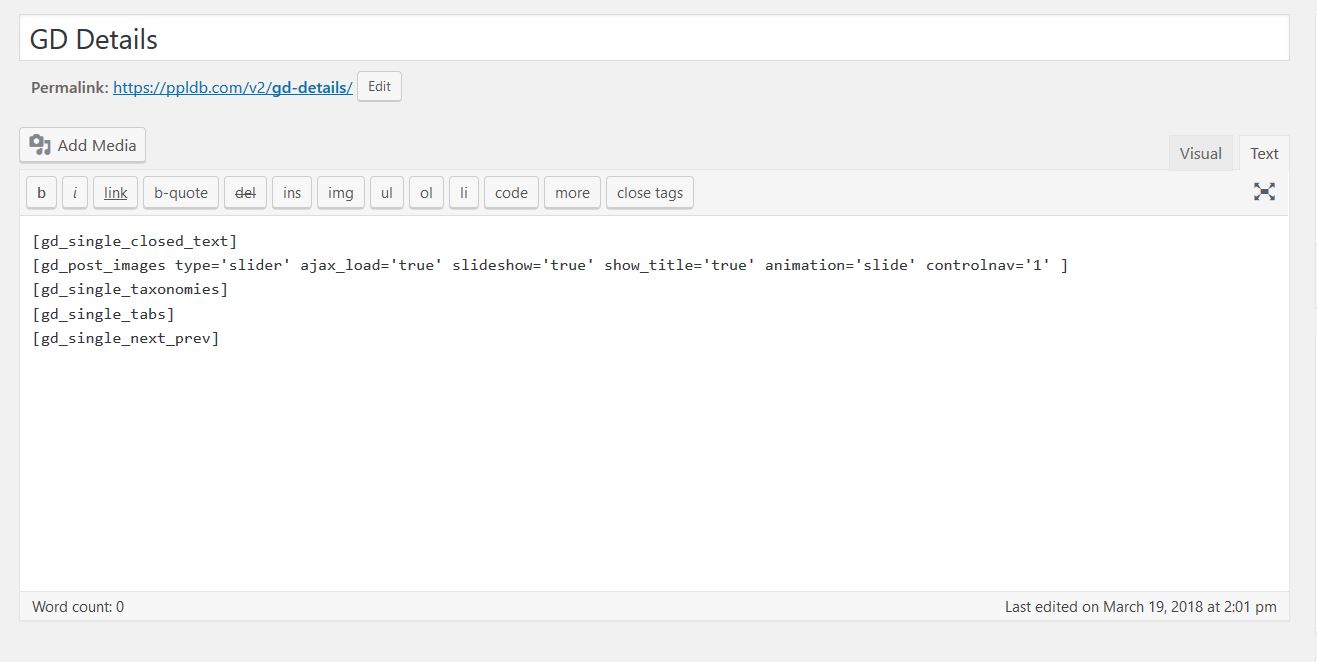Insert the ins tag from the toolbar
Image resolution: width=1317 pixels, height=662 pixels.
[292, 193]
